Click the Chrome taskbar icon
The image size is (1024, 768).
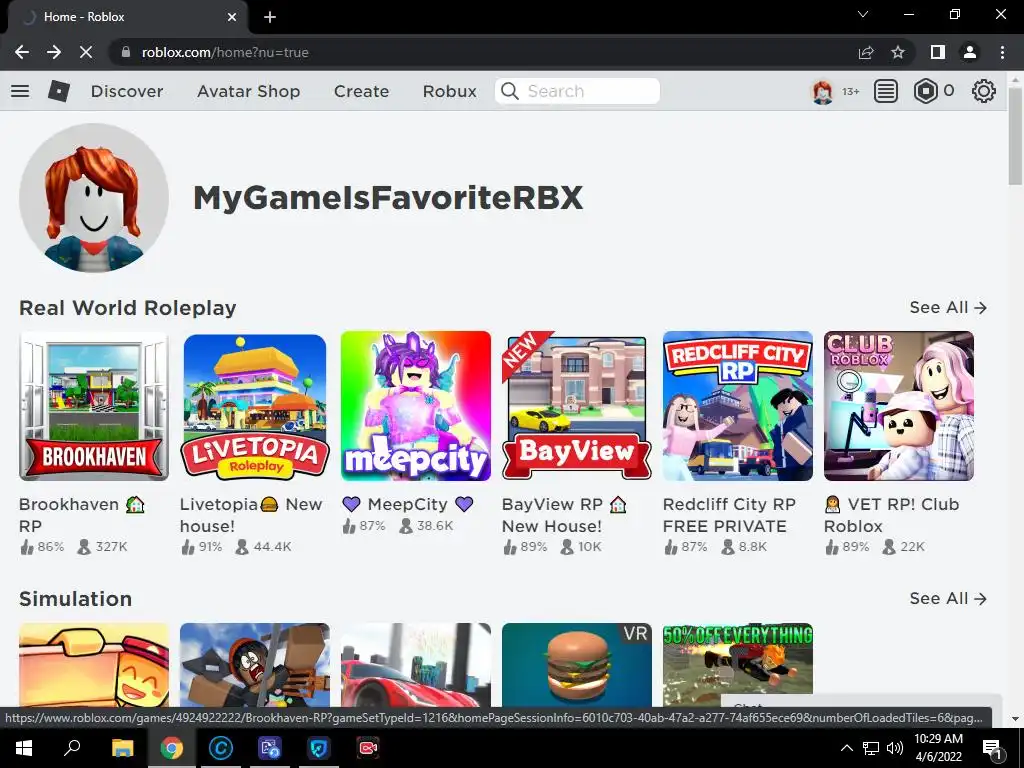[172, 748]
